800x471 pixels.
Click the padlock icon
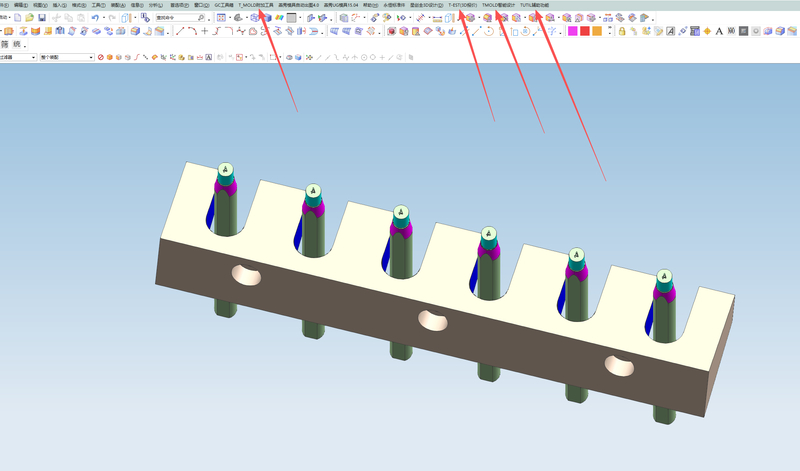(622, 31)
